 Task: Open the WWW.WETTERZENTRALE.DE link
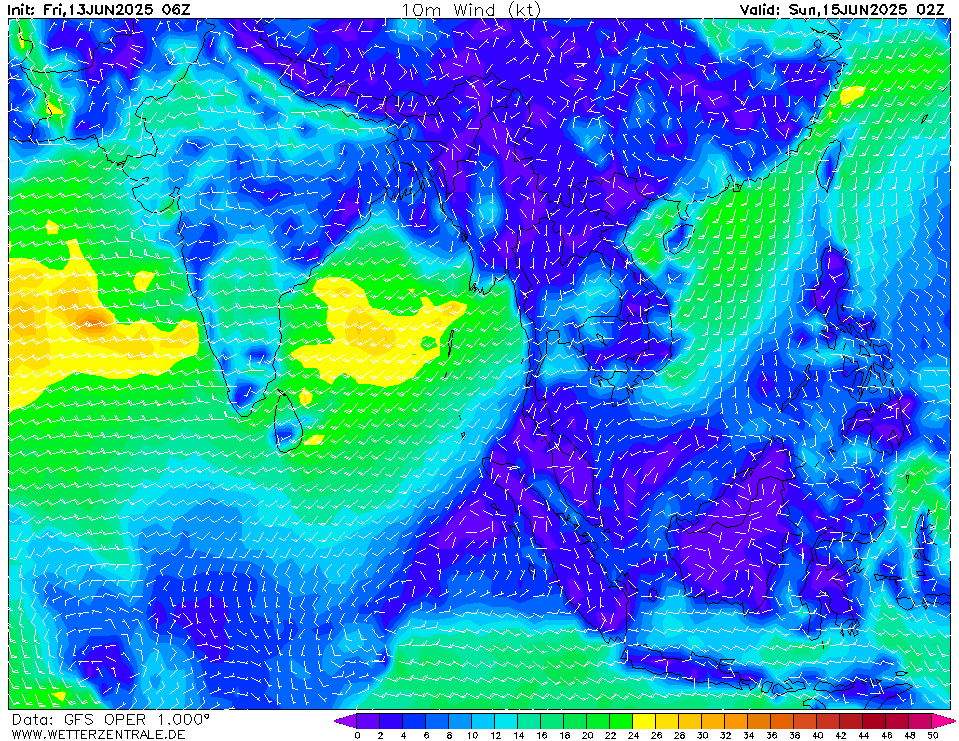tap(98, 734)
